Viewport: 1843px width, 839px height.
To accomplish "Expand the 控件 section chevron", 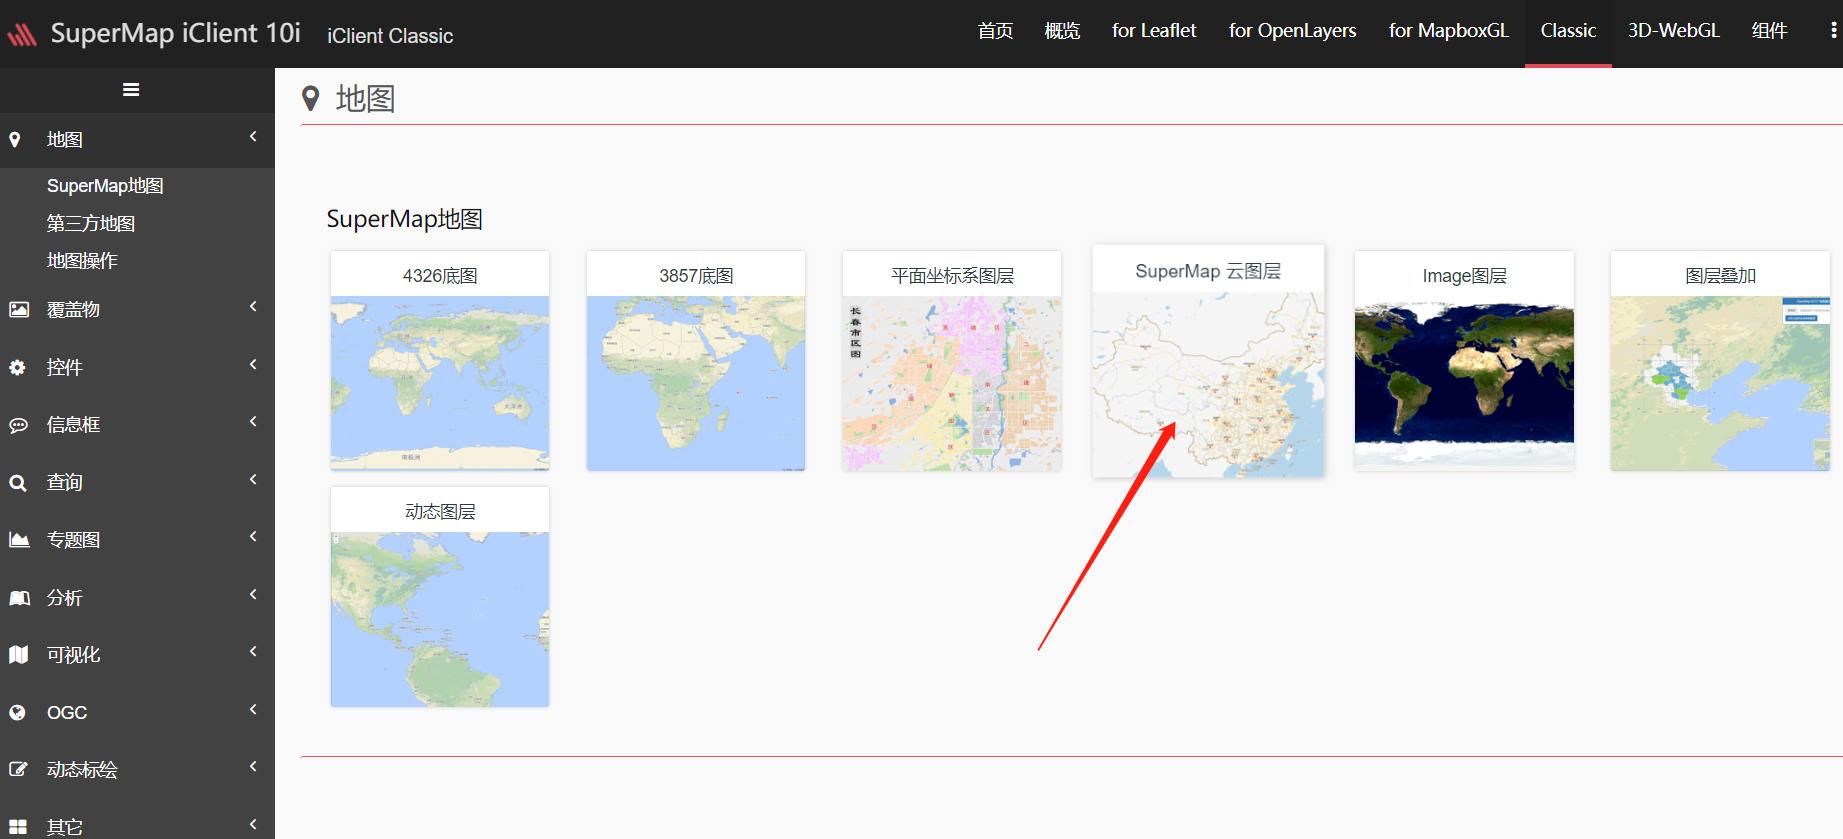I will pyautogui.click(x=253, y=365).
